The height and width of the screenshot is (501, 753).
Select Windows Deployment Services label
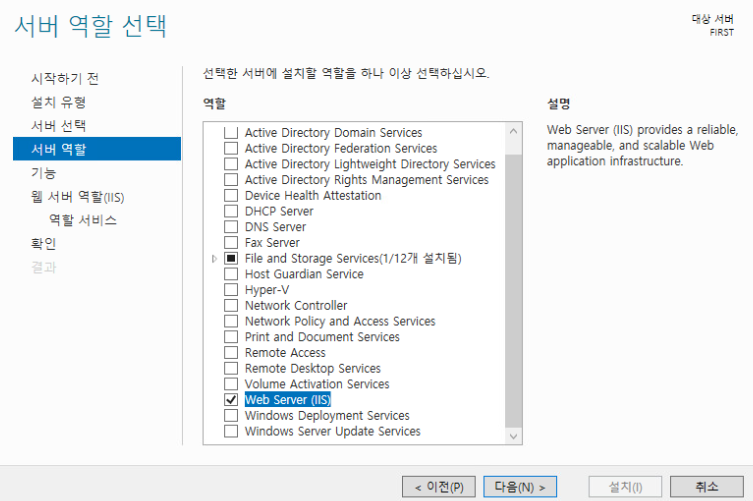coord(327,415)
